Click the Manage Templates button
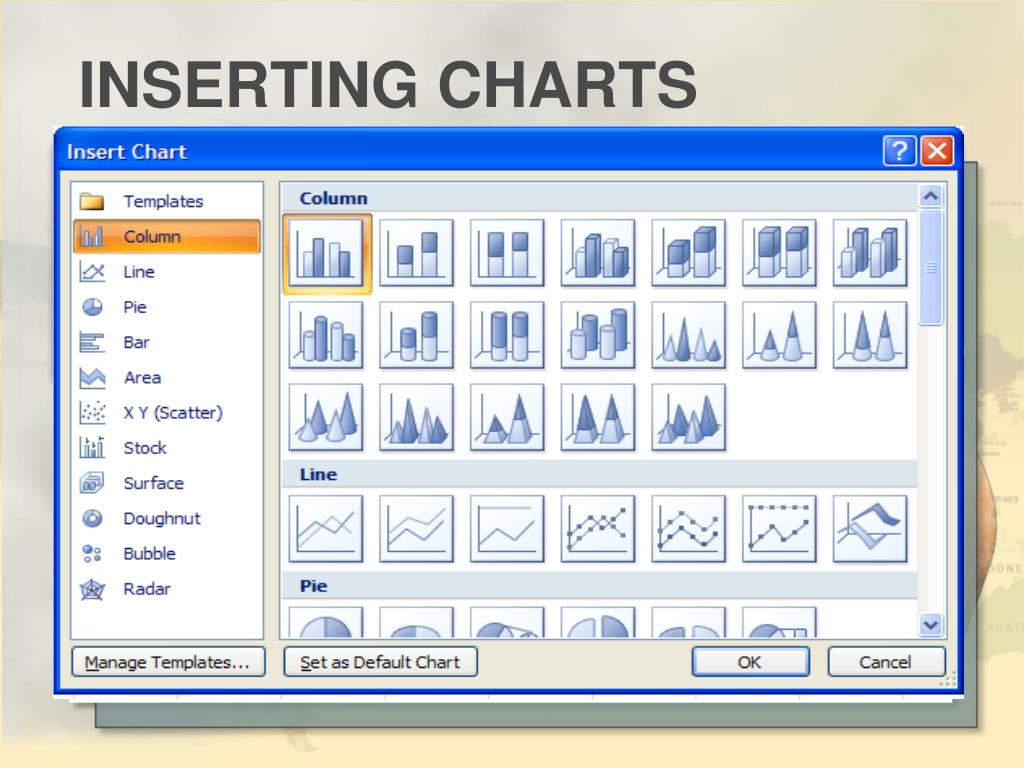The image size is (1024, 768). click(168, 662)
